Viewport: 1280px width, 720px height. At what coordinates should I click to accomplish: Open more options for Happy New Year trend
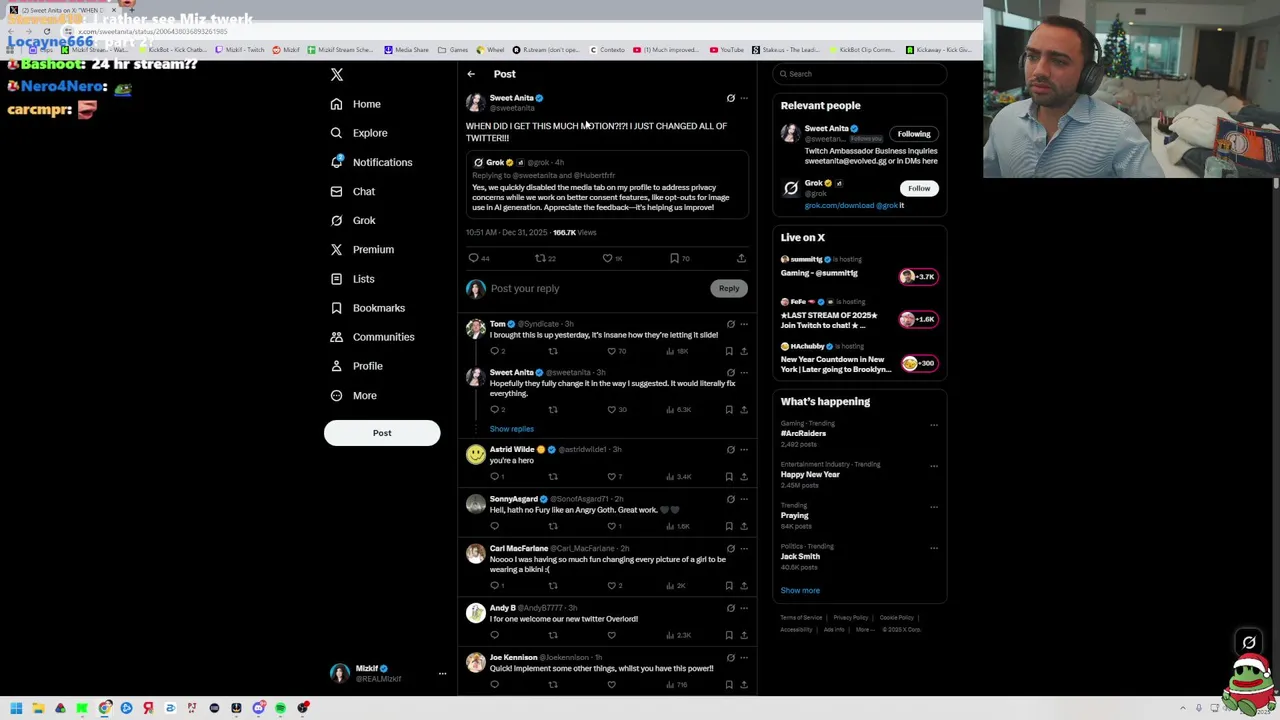[x=934, y=466]
